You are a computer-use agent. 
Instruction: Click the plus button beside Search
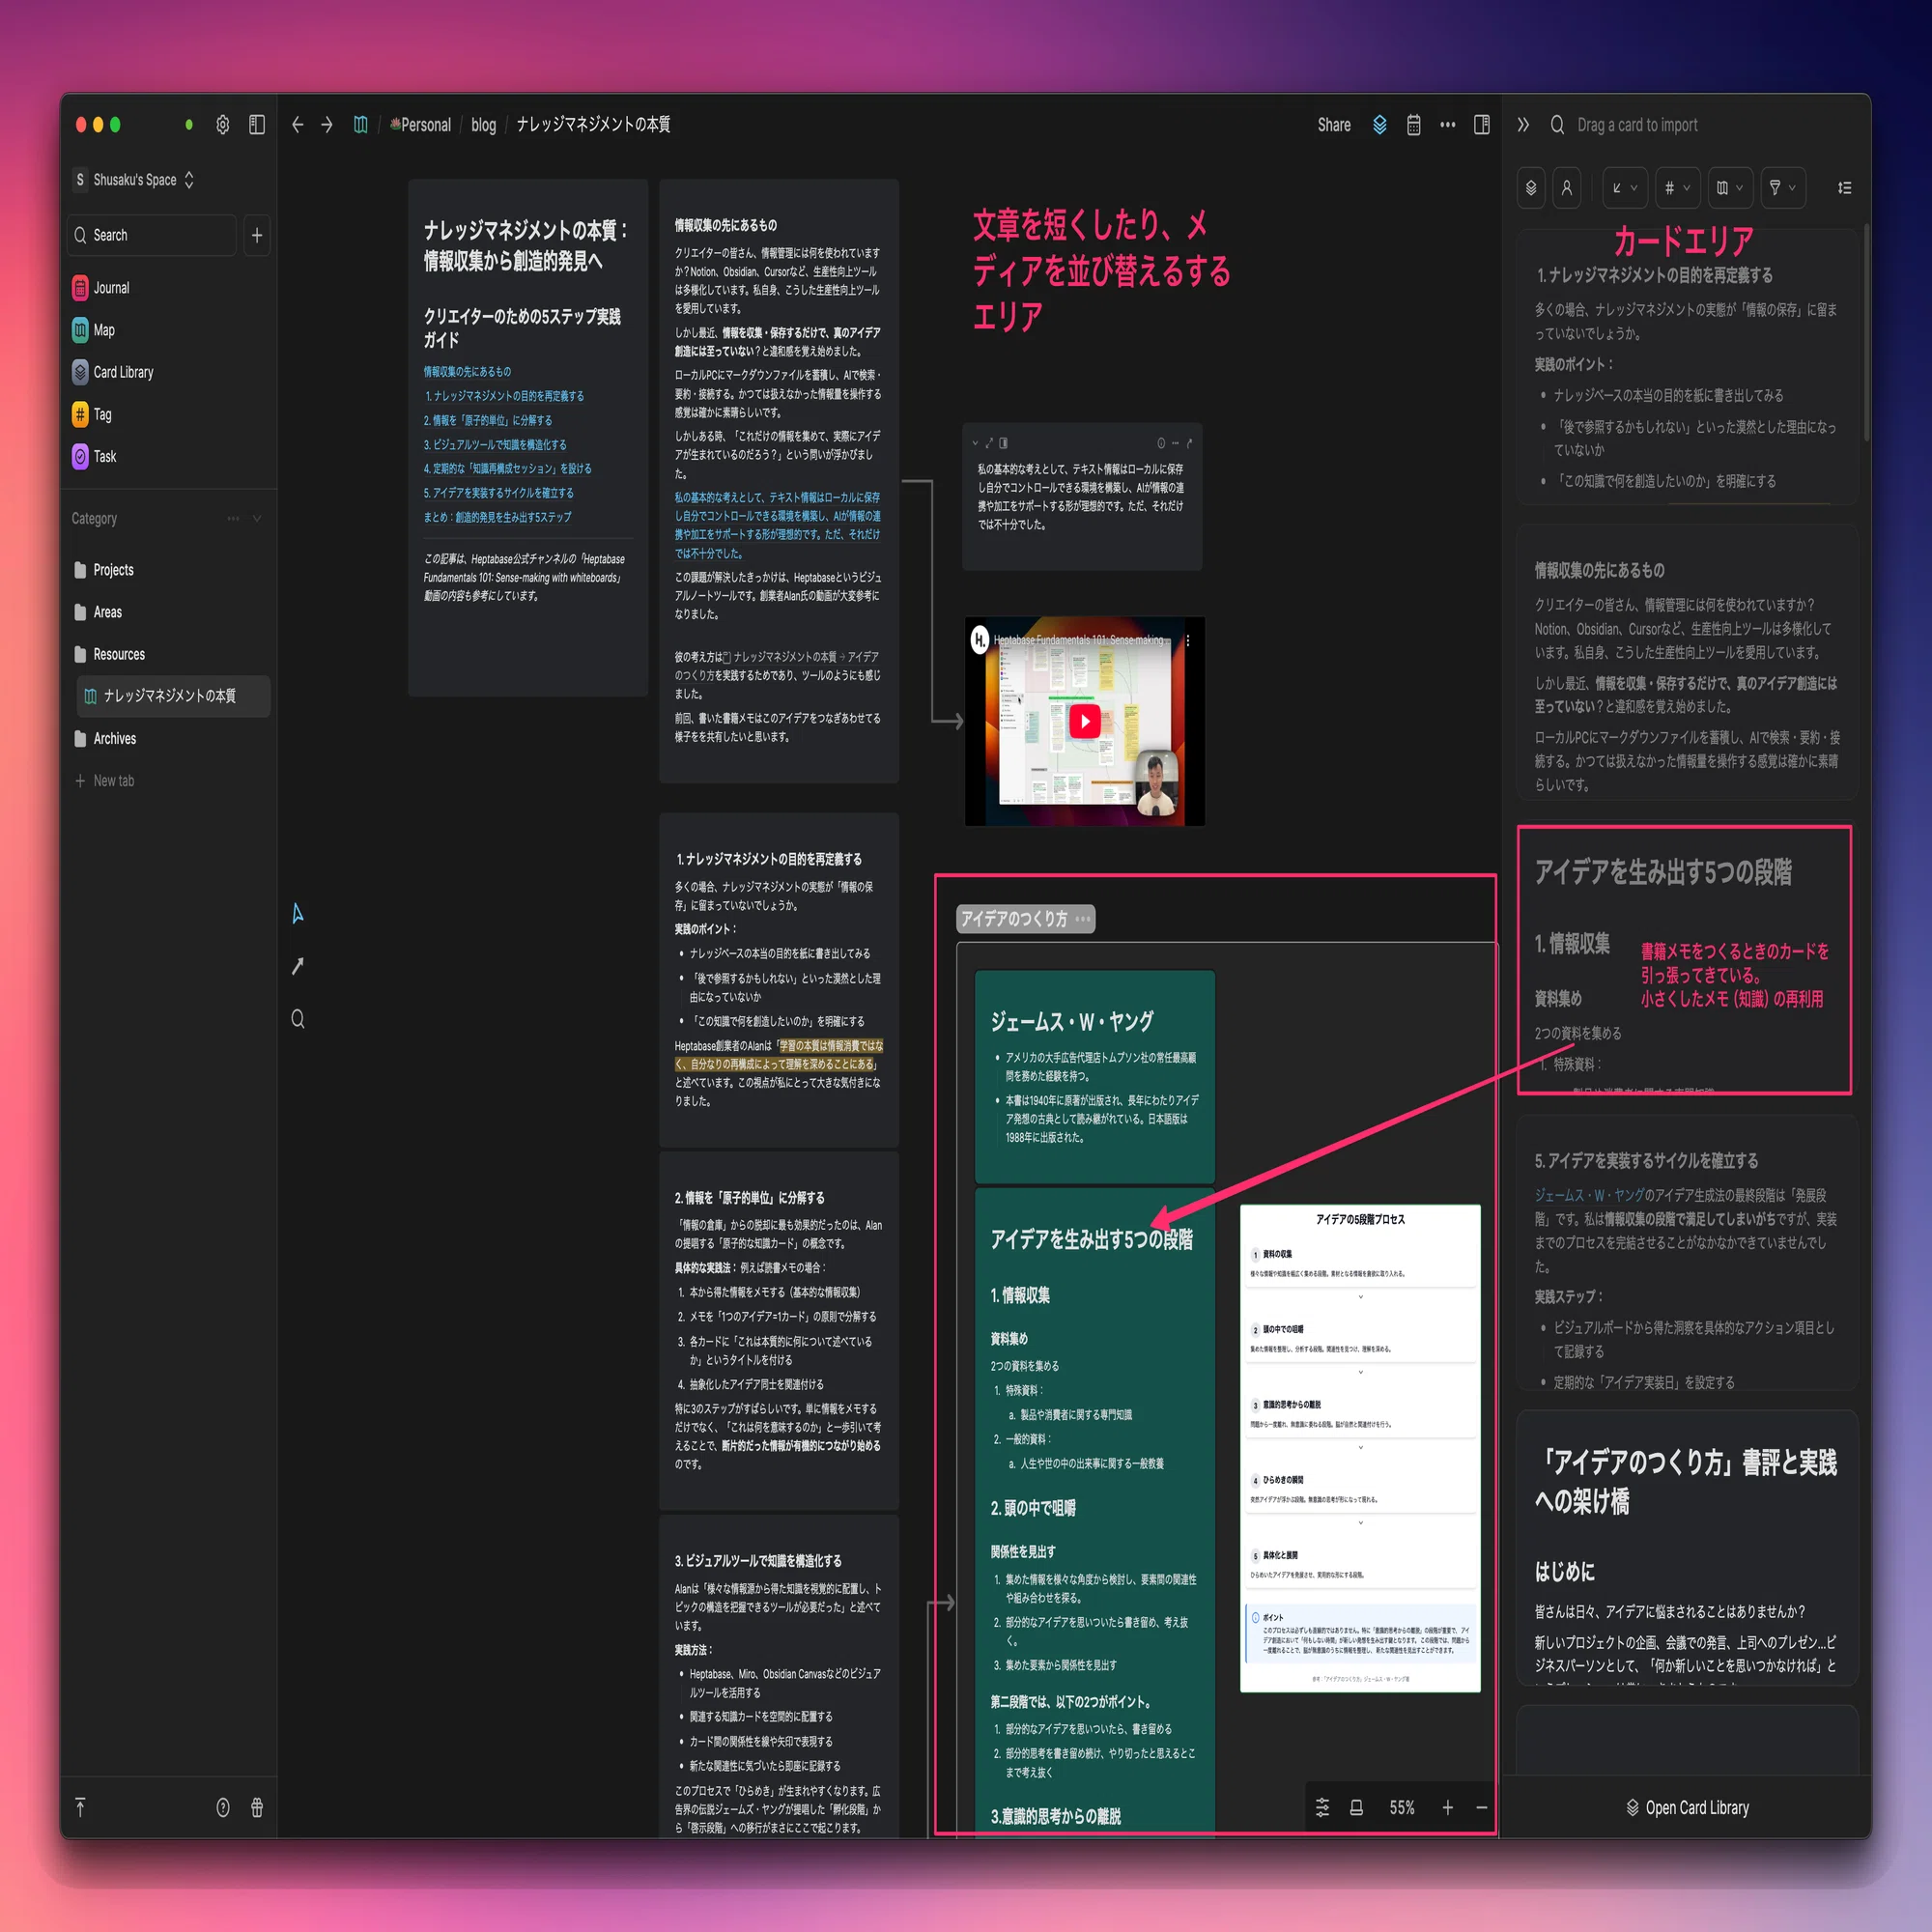(x=257, y=235)
